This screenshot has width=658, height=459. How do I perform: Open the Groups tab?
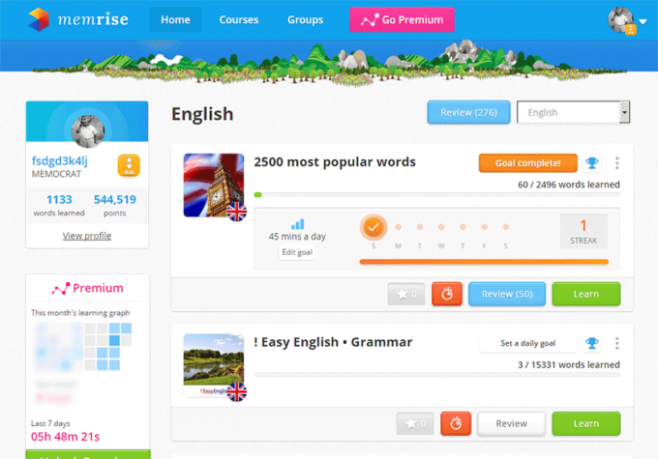pyautogui.click(x=305, y=20)
